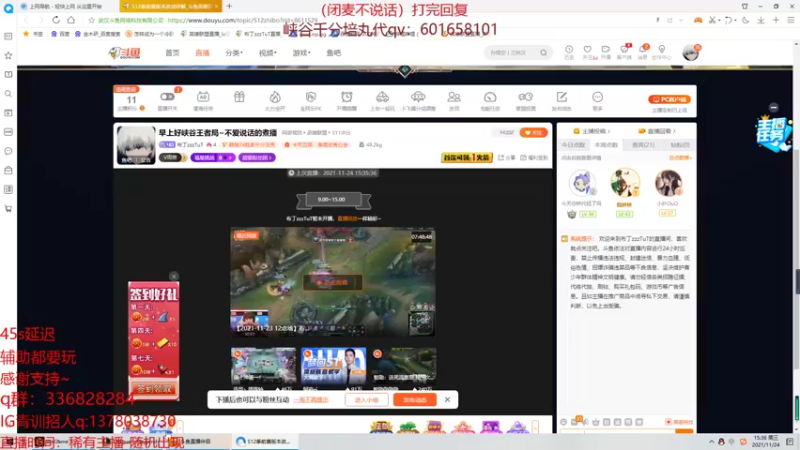Click the purple 超级粉丝团 badge
The height and width of the screenshot is (450, 800).
tap(257, 158)
